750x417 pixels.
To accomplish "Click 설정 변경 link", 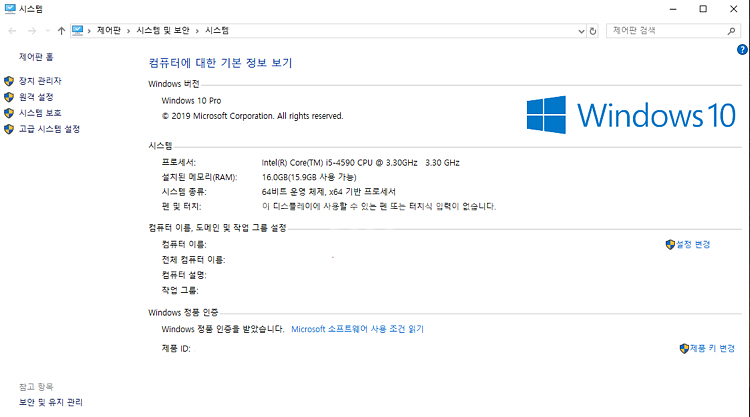I will [693, 244].
